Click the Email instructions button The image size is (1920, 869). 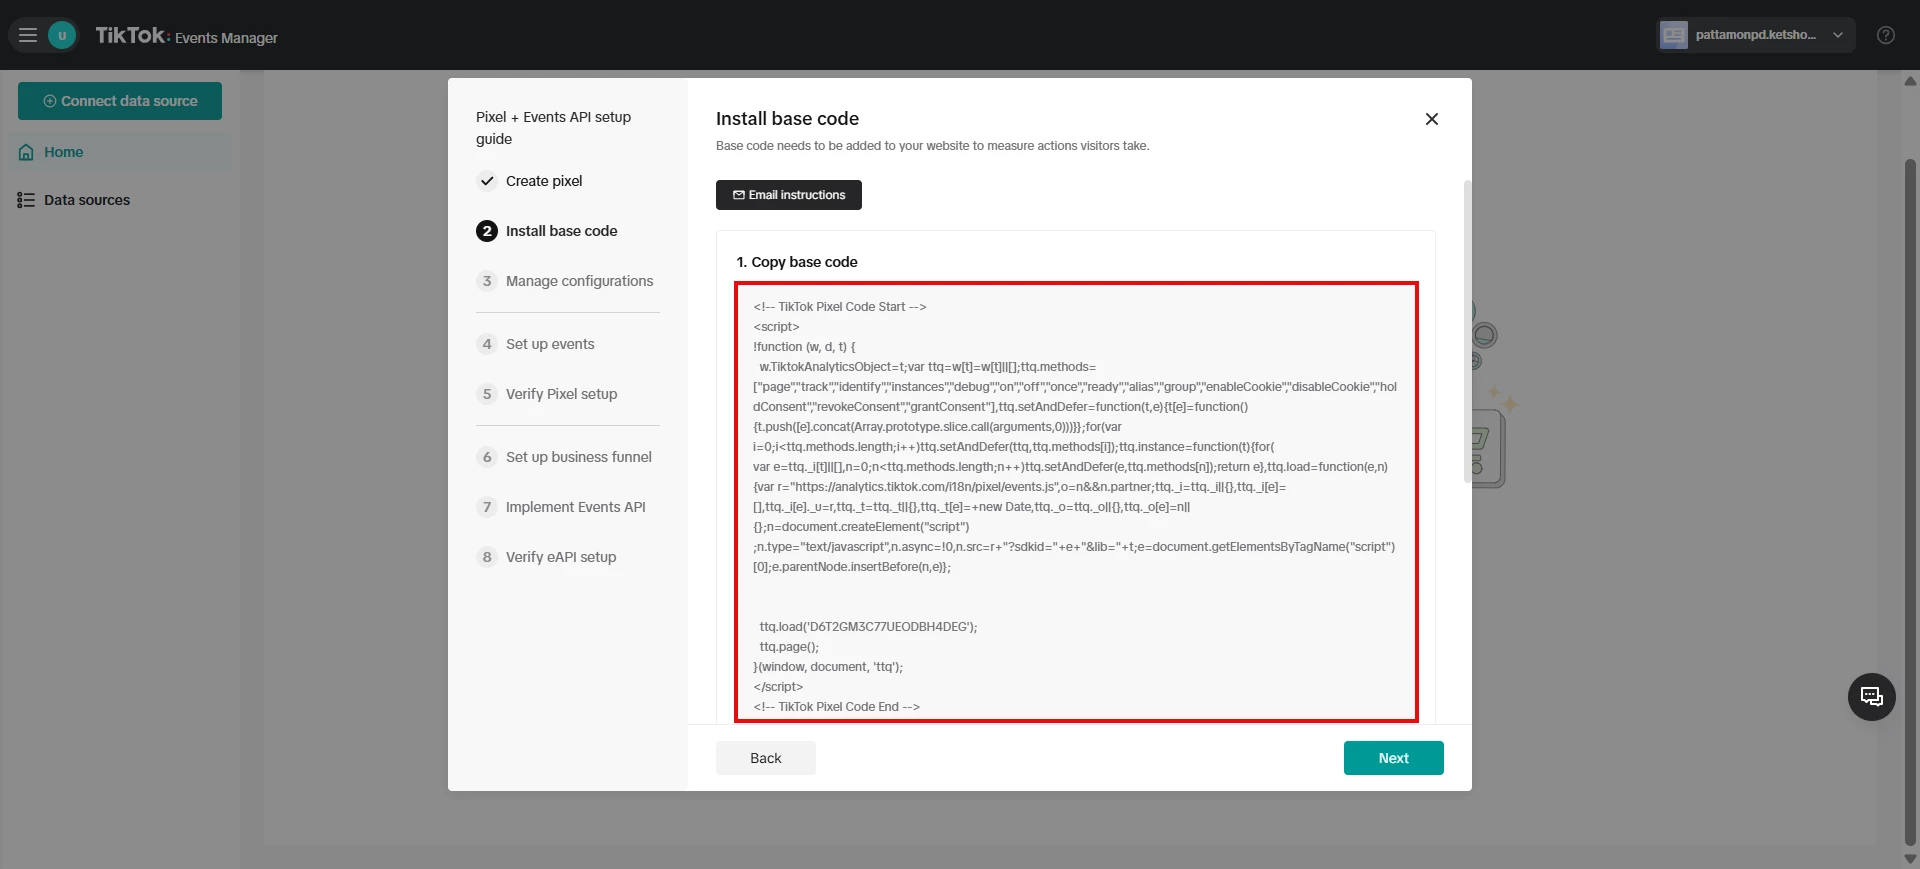788,195
